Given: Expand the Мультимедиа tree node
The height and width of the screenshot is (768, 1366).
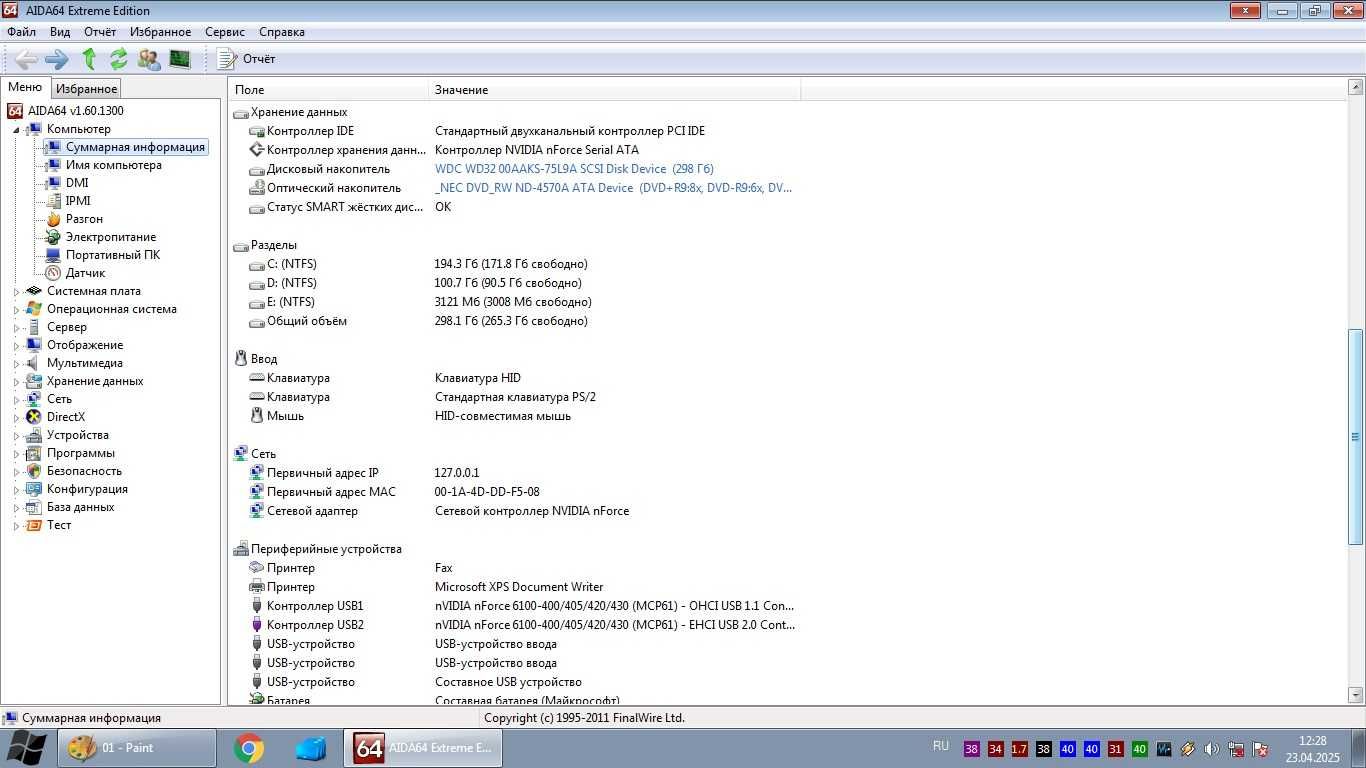Looking at the screenshot, I should click(x=16, y=364).
